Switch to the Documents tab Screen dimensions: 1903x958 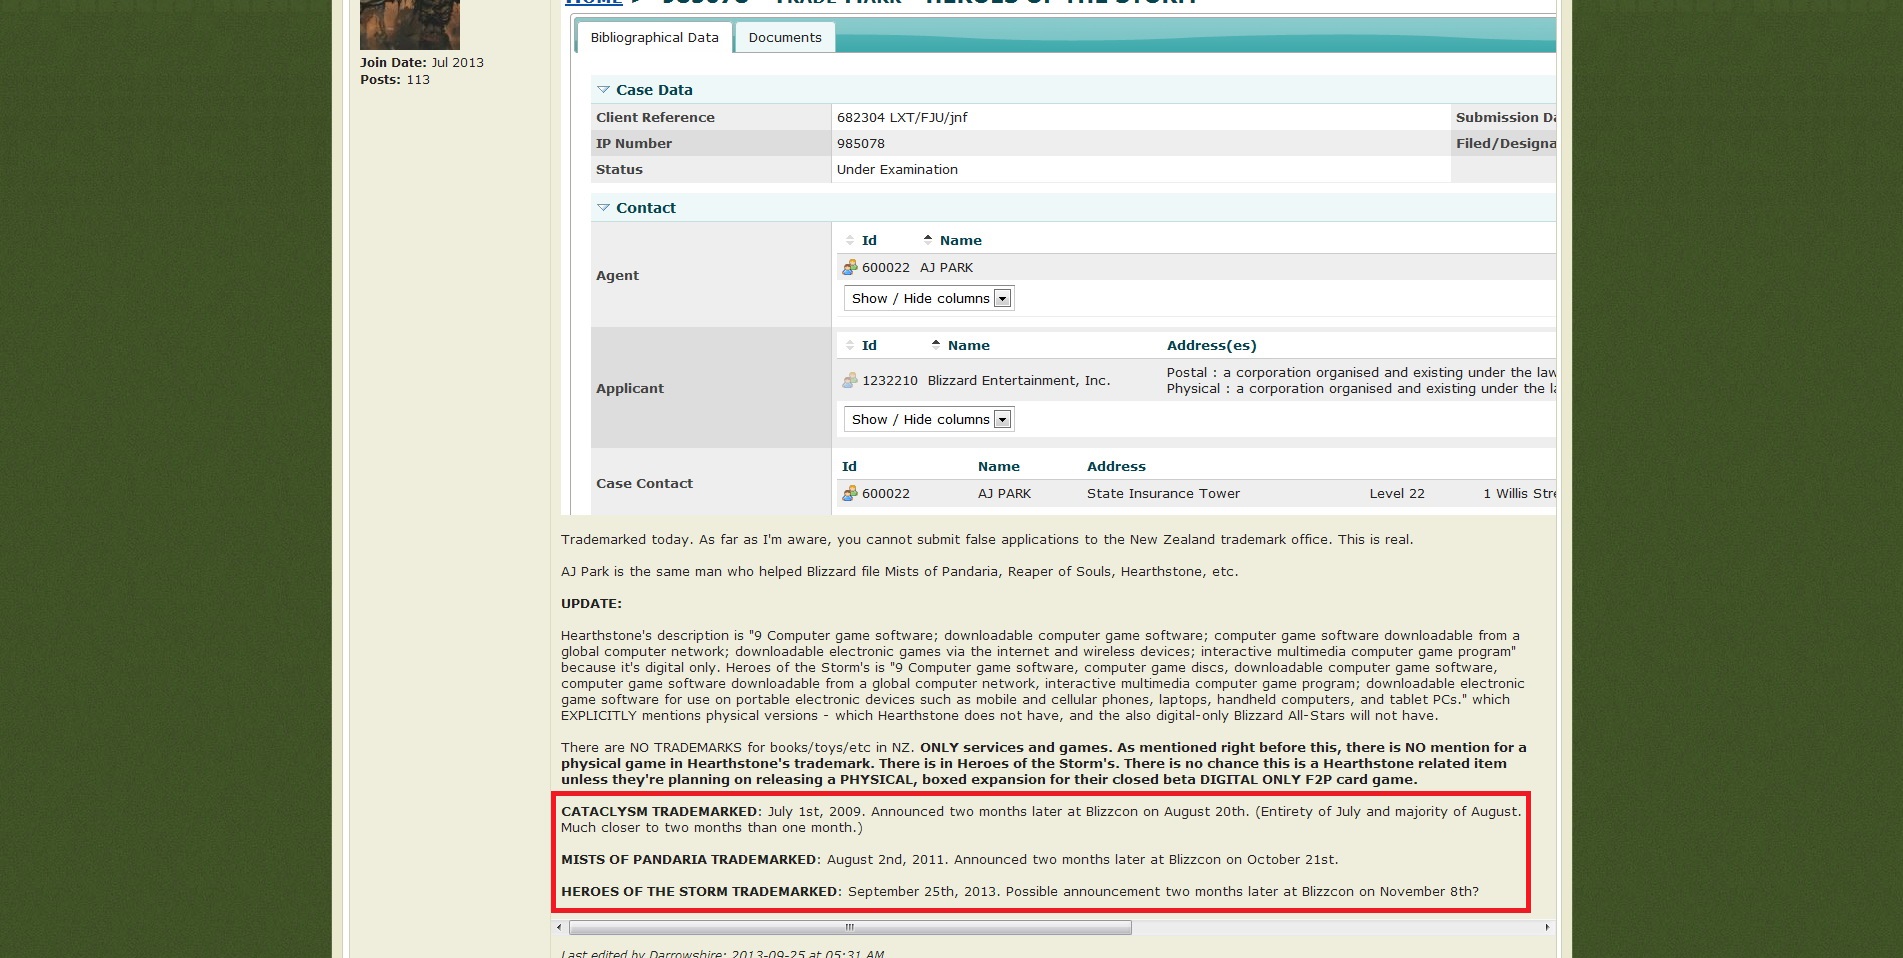(784, 38)
